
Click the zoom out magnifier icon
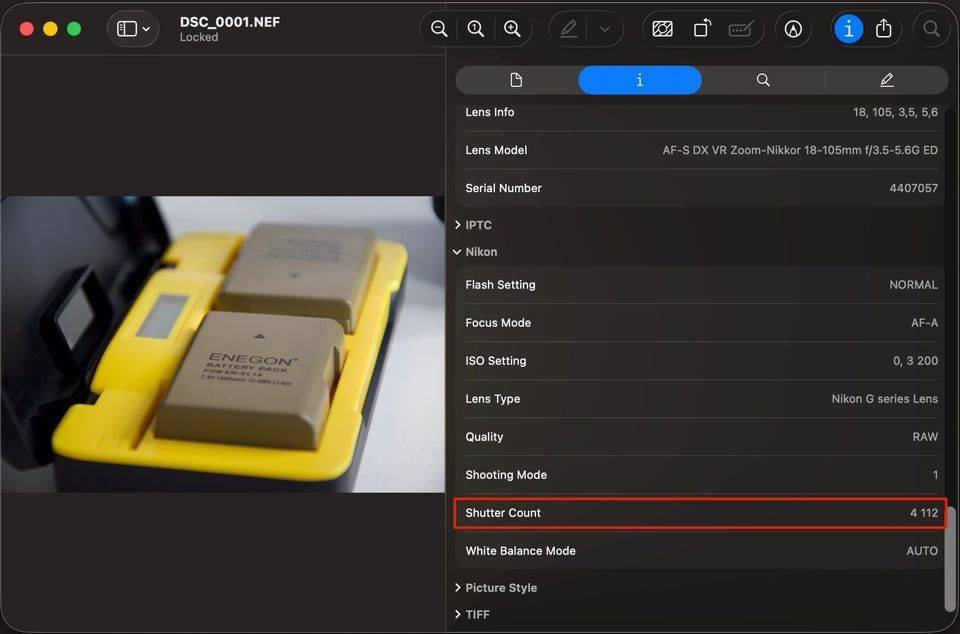(x=438, y=29)
